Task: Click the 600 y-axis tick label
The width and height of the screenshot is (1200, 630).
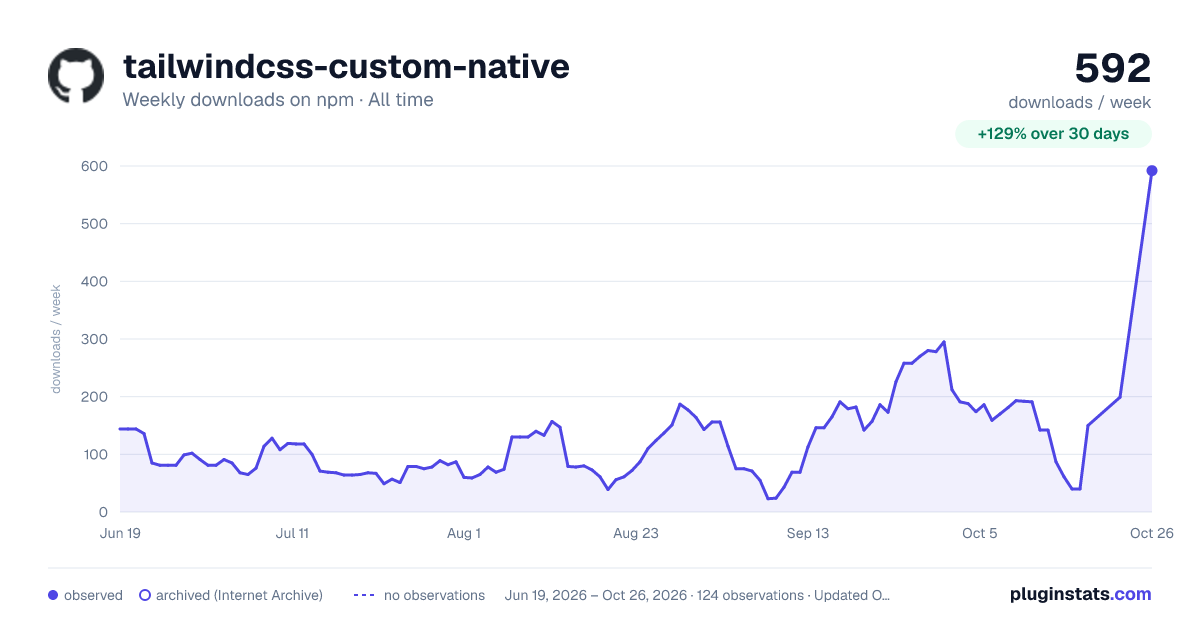Action: point(95,166)
